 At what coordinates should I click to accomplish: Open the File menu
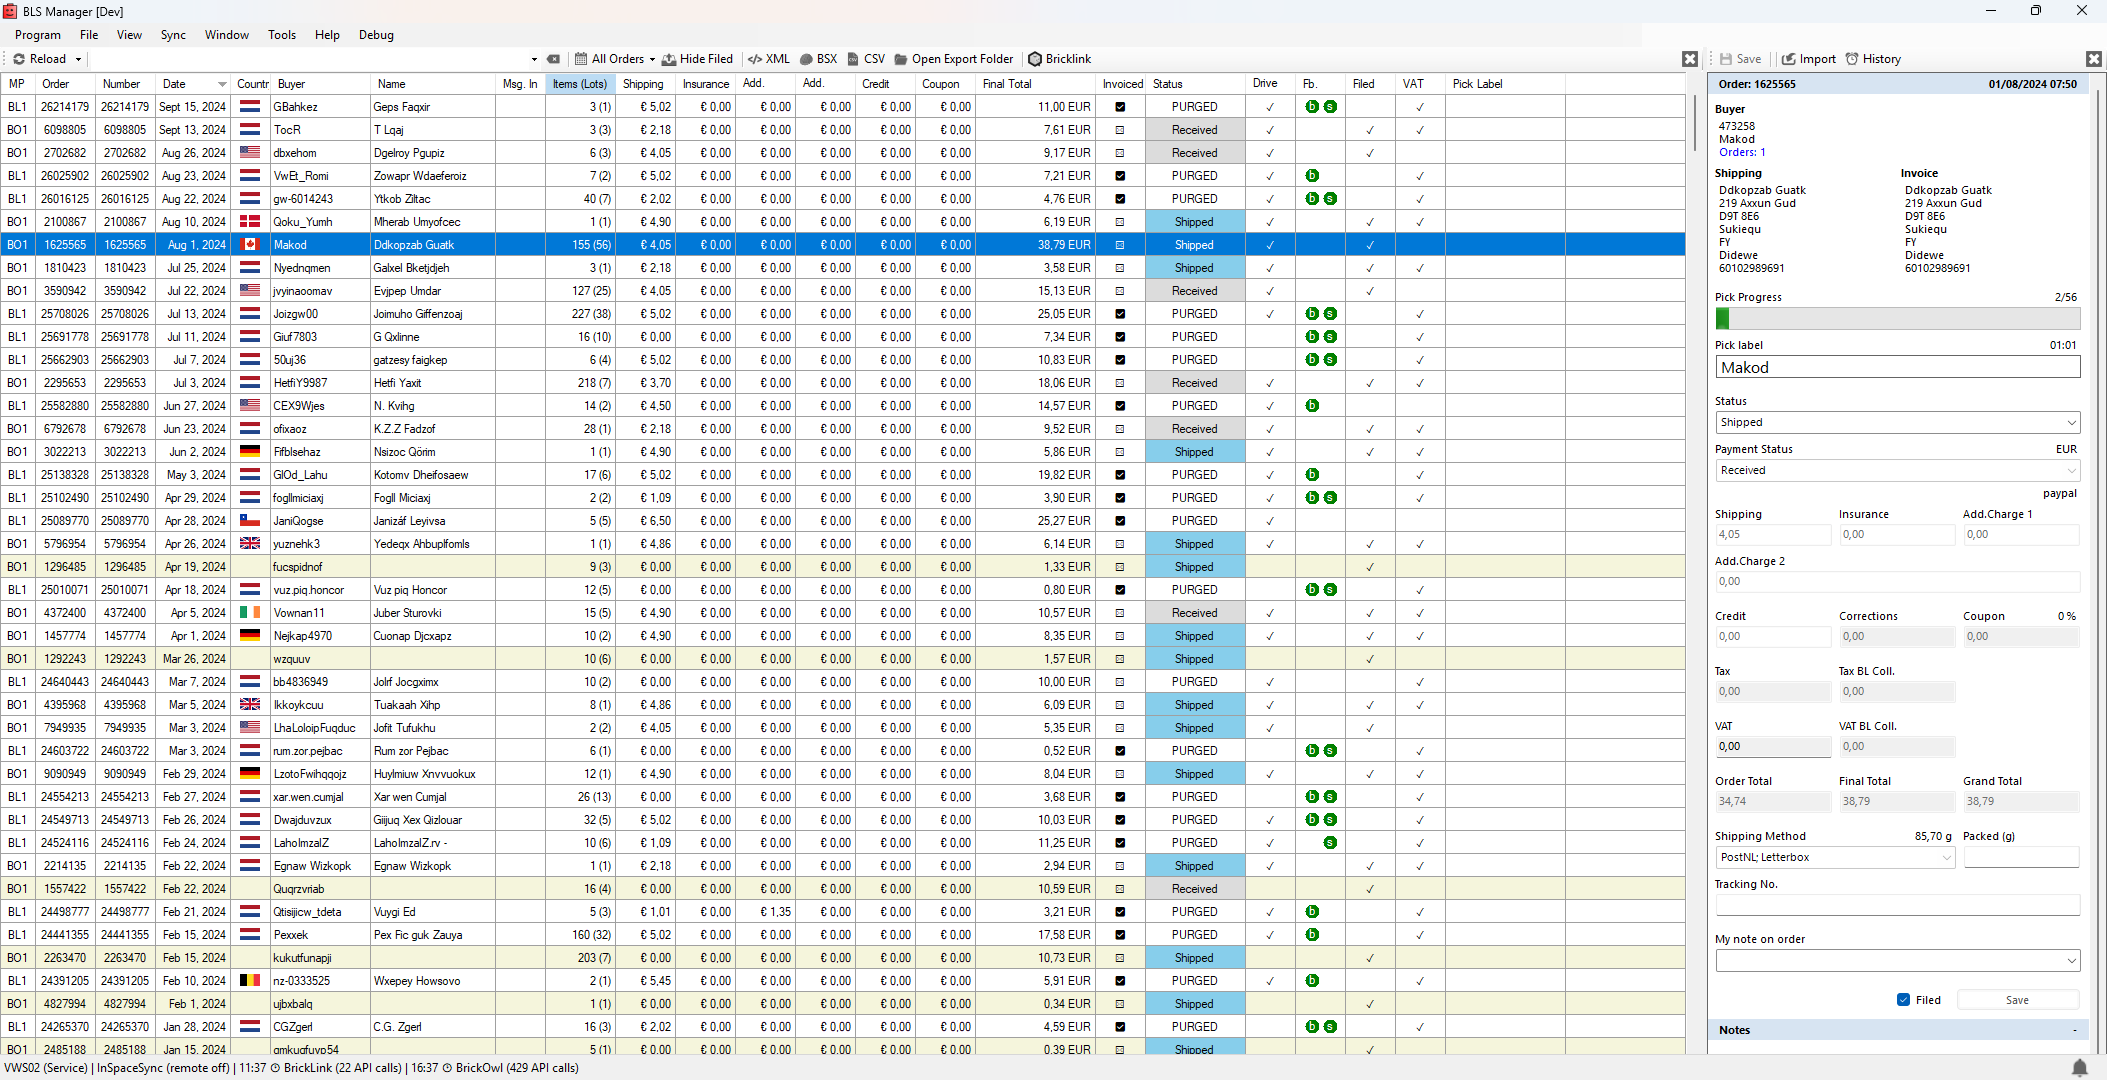89,35
